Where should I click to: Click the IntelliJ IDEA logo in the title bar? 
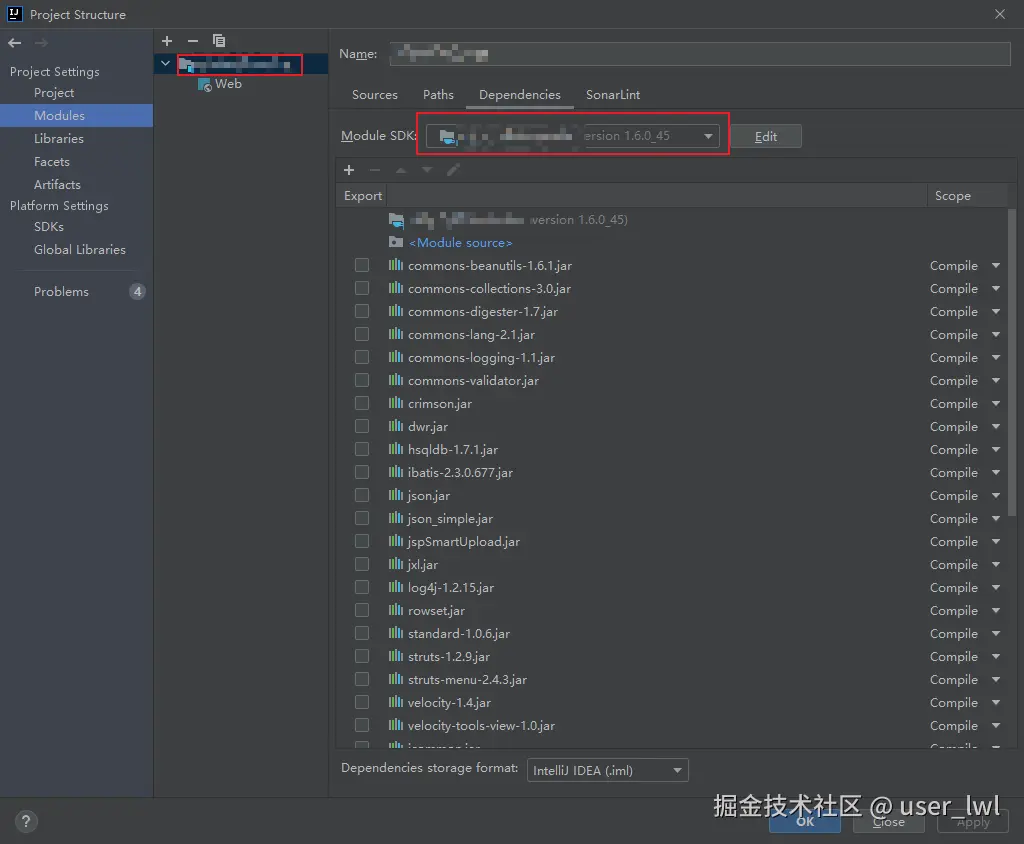click(14, 14)
